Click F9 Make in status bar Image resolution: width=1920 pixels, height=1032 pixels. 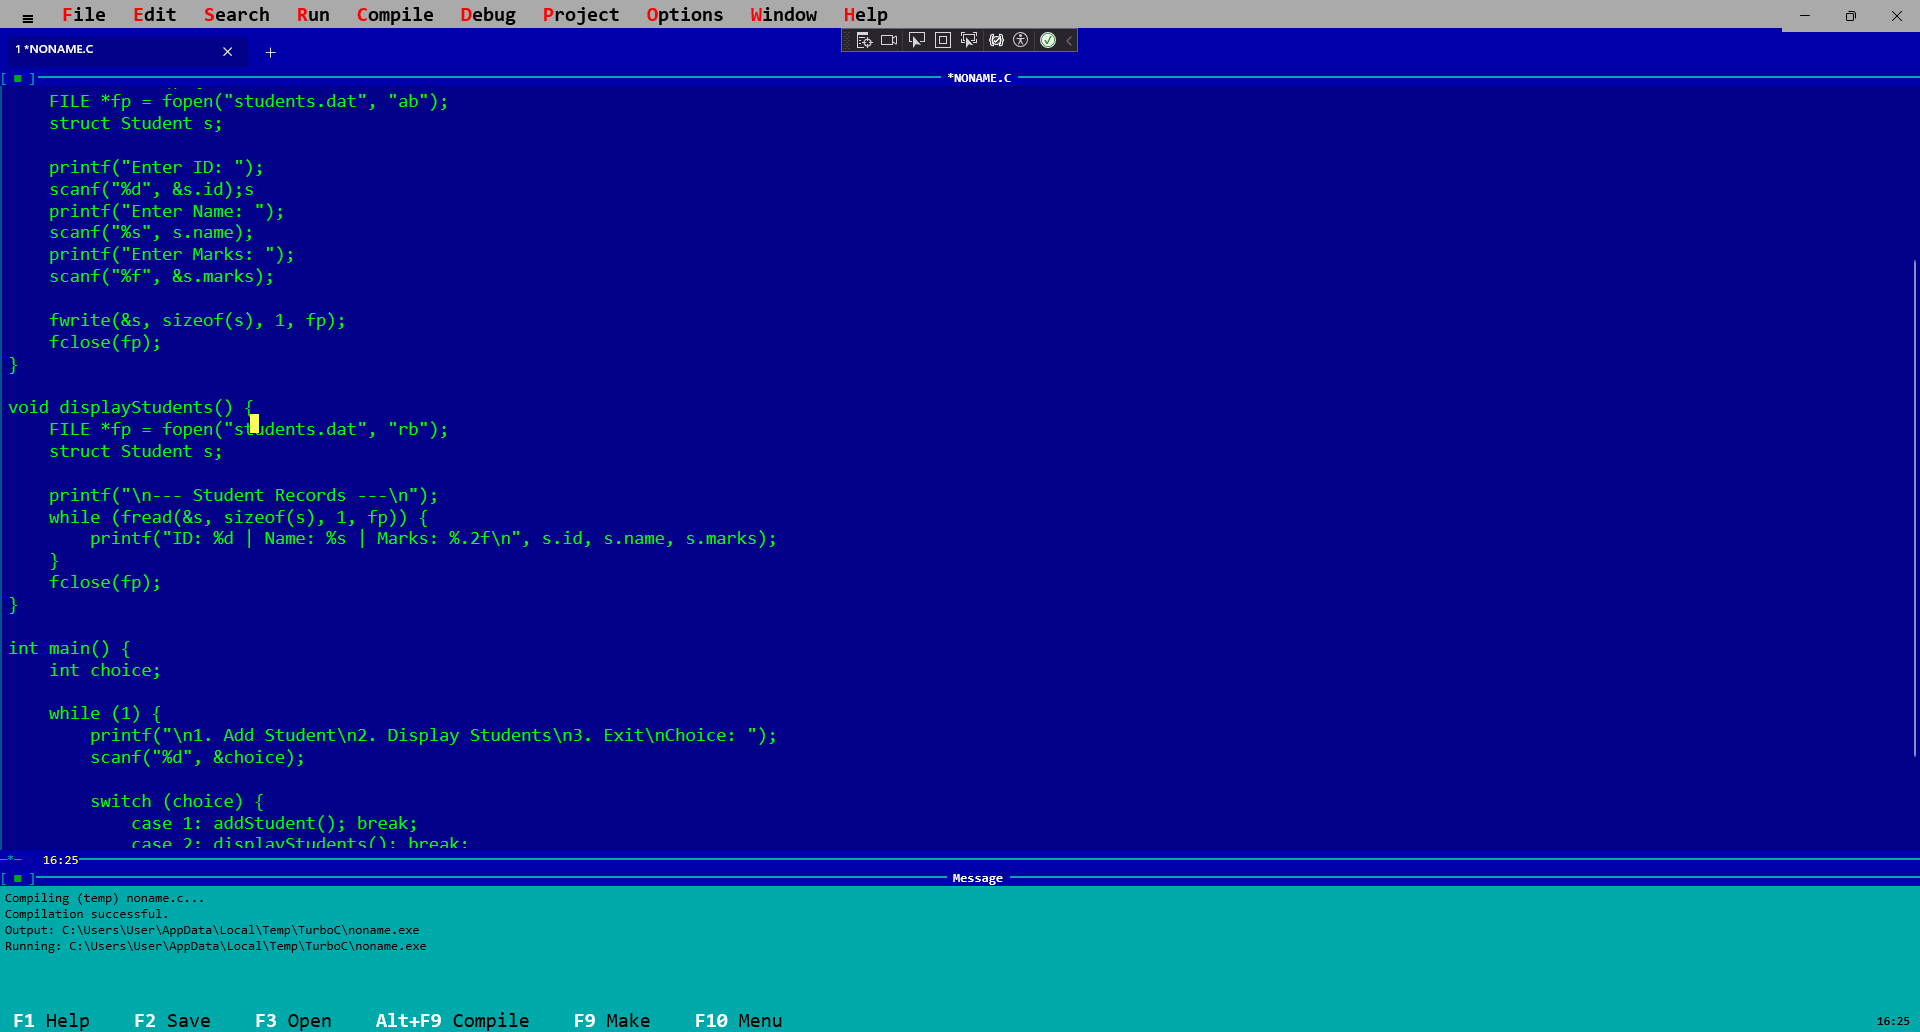coord(612,1020)
